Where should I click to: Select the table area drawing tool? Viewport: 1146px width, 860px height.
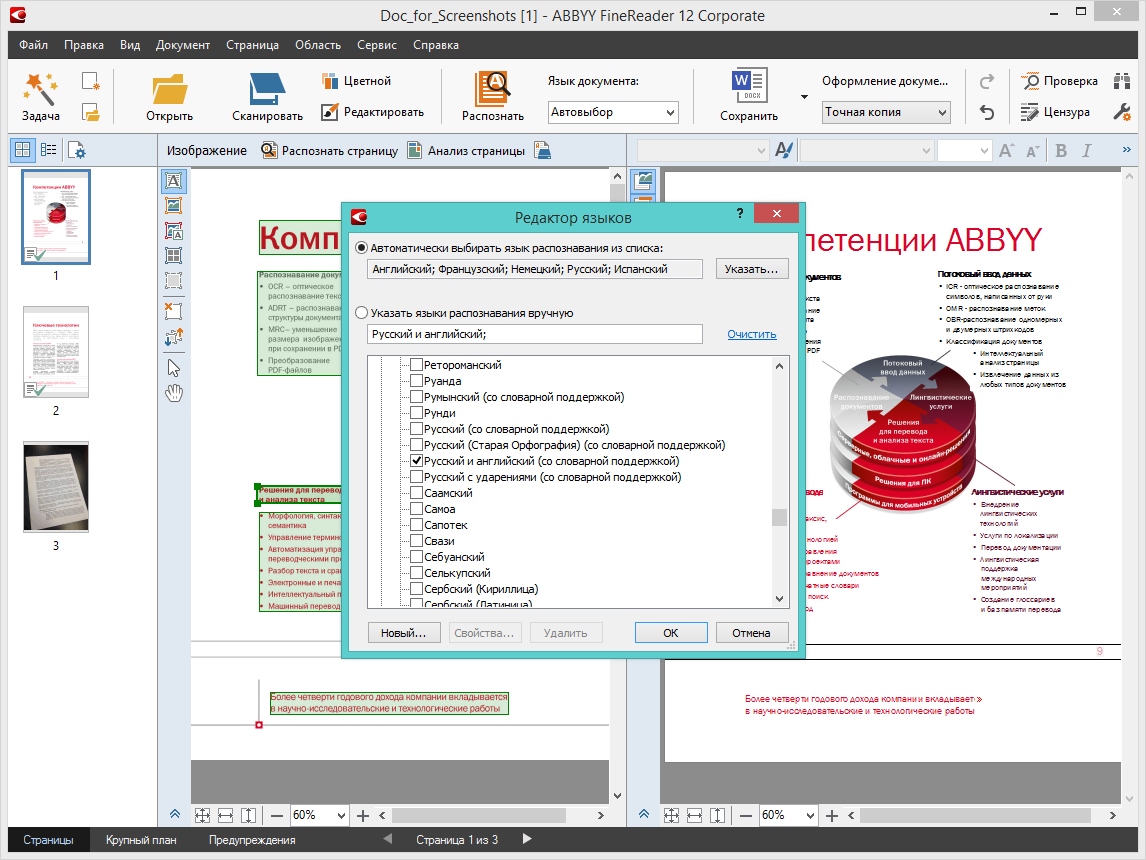173,255
